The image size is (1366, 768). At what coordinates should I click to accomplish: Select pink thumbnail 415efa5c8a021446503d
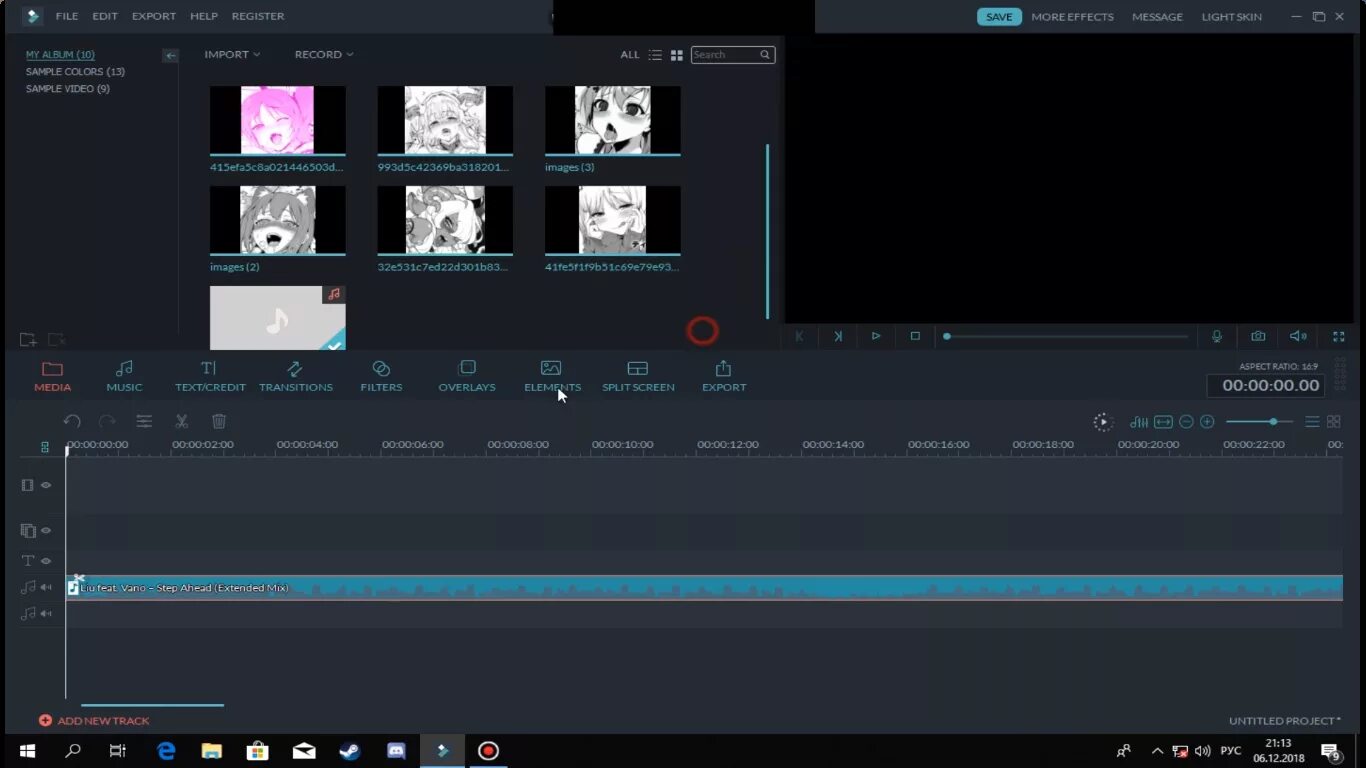277,120
